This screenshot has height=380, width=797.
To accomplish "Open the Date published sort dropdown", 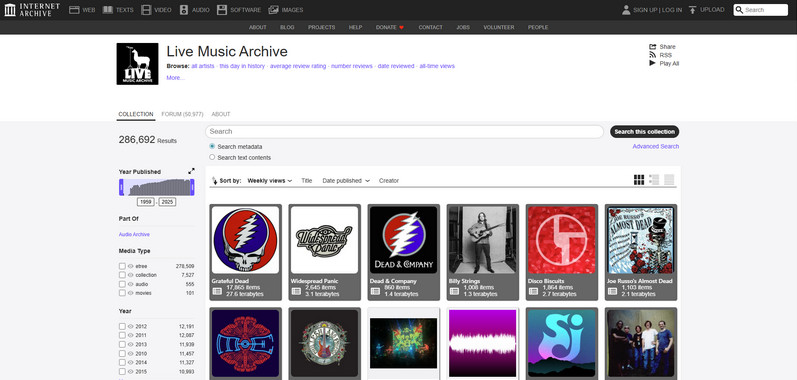I will [346, 180].
